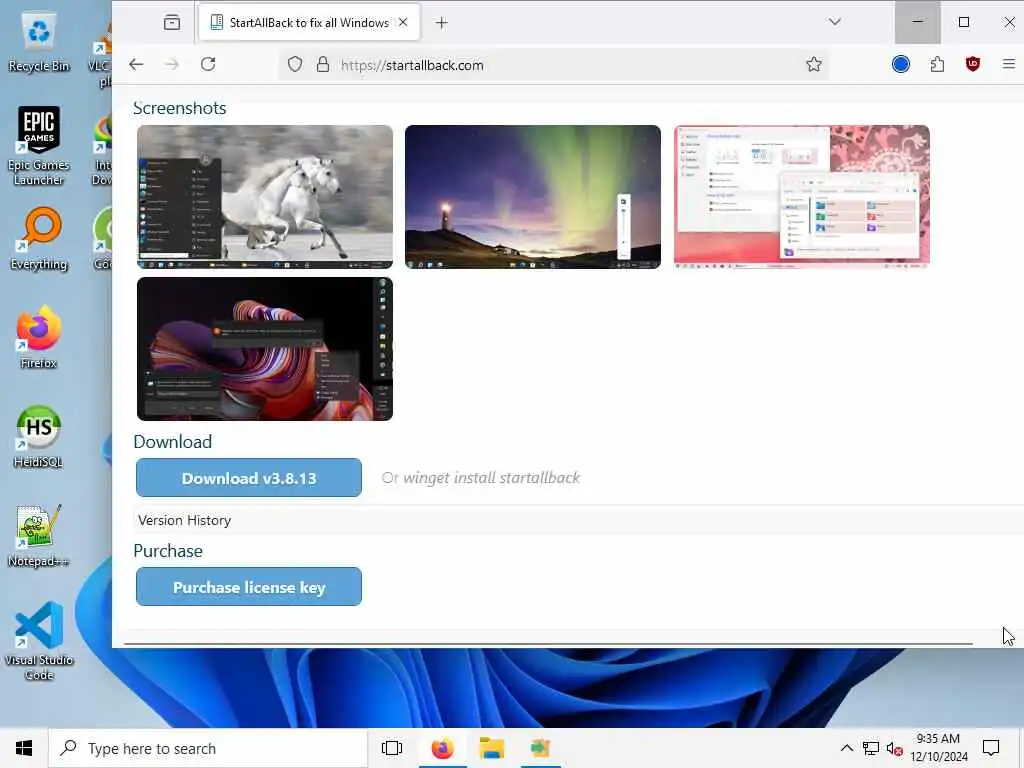Screen dimensions: 1024x768
Task: Click the muted volume tray icon
Action: coord(895,748)
